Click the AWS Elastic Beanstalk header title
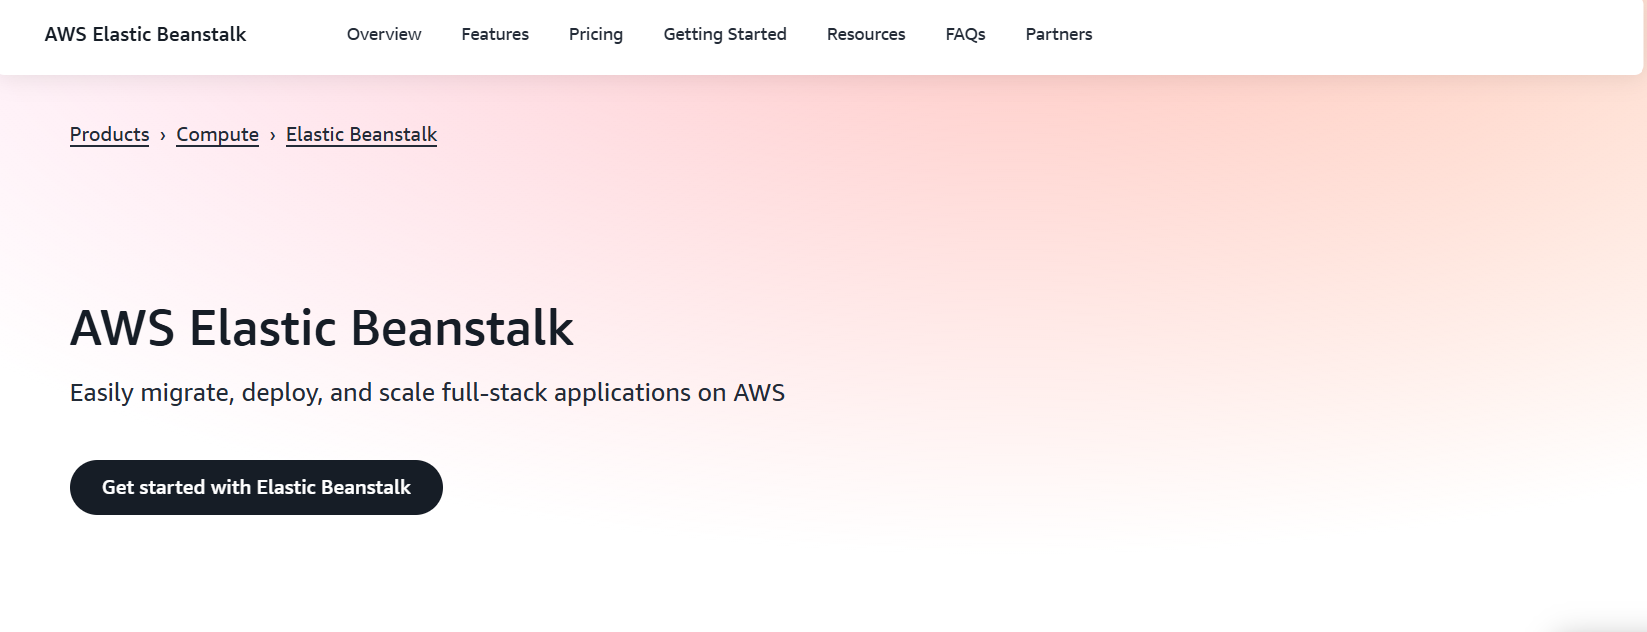 (x=145, y=34)
